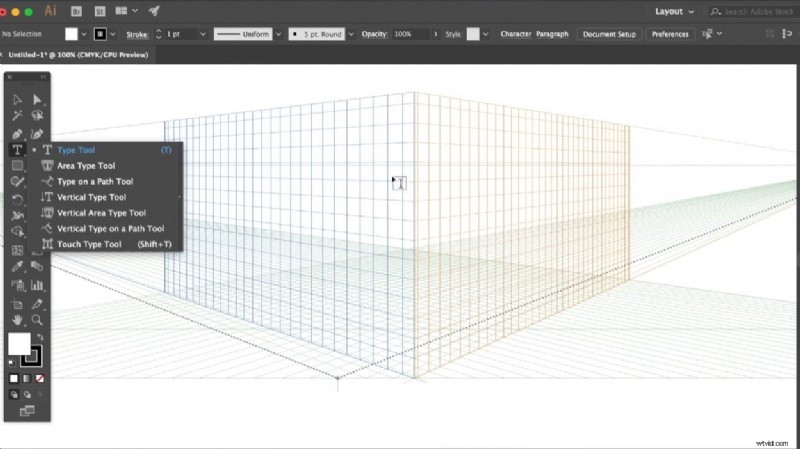Open the Document Setup dialog
This screenshot has width=800, height=449.
[x=609, y=34]
